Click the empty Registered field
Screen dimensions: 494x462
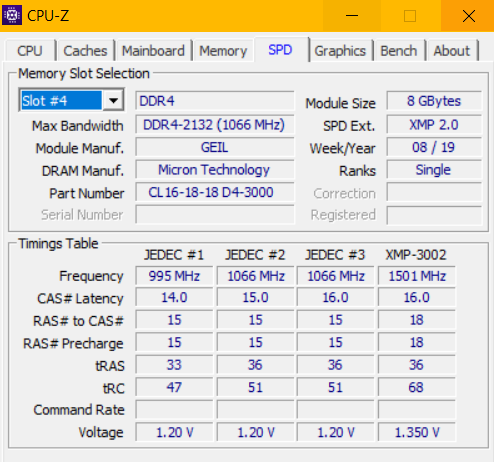coord(434,215)
